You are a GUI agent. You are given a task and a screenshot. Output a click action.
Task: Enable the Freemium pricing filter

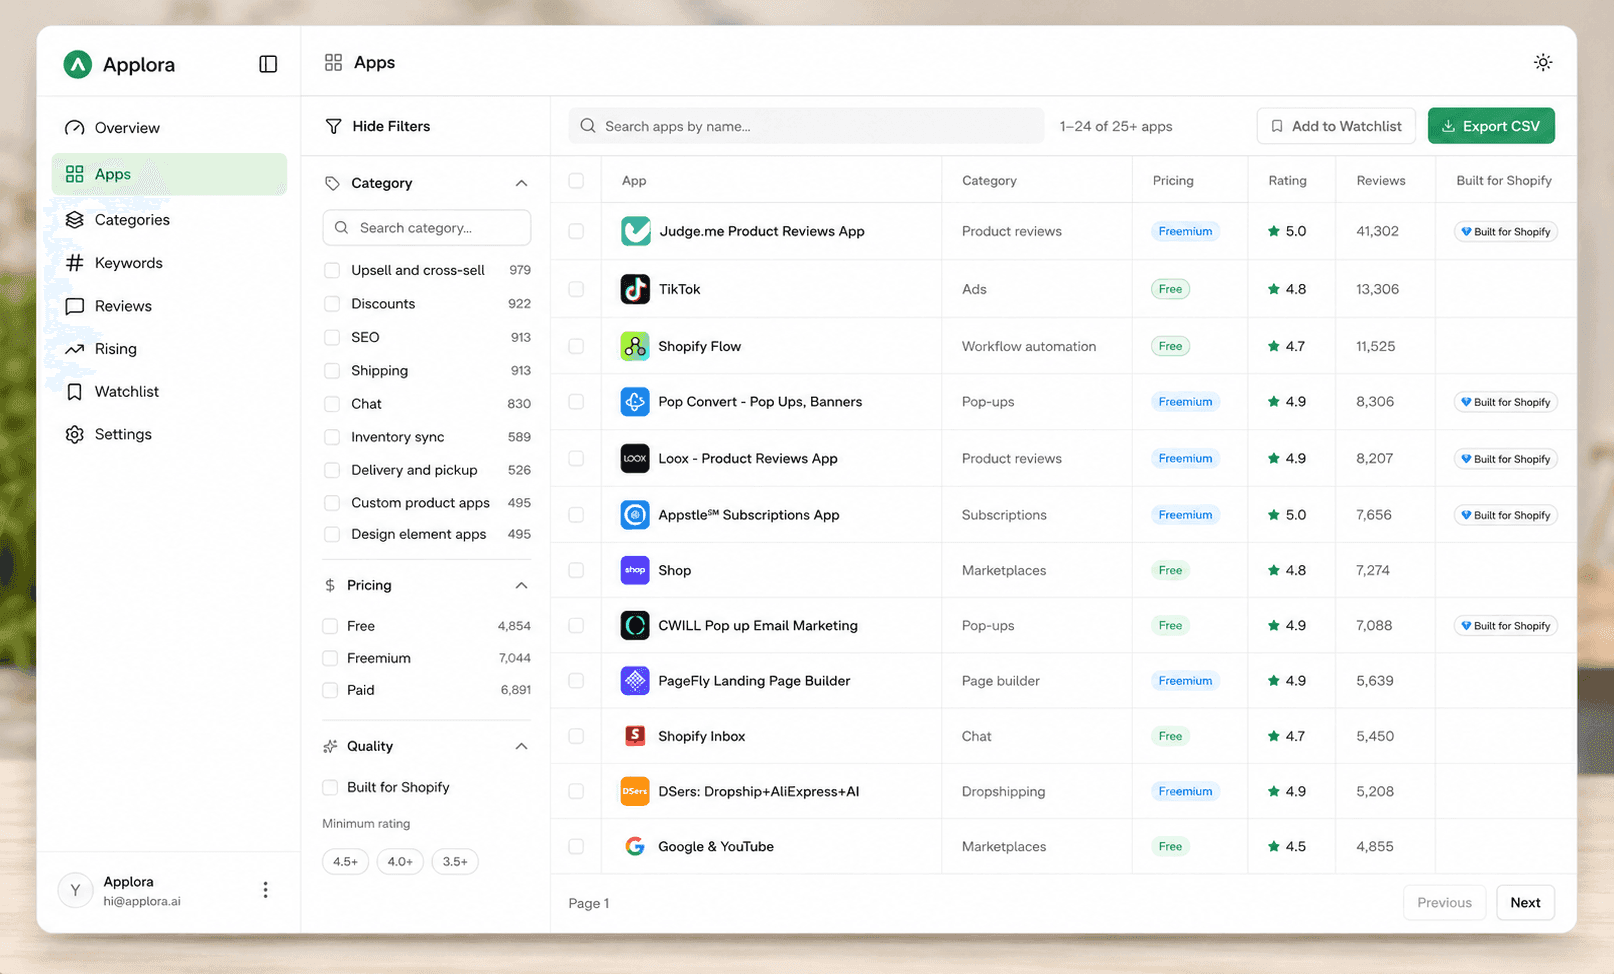330,658
